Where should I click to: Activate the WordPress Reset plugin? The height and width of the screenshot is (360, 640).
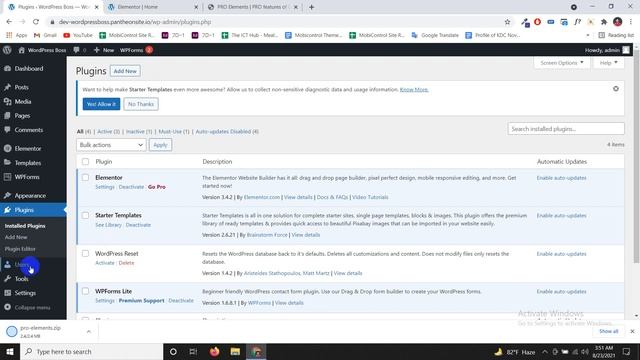(104, 263)
